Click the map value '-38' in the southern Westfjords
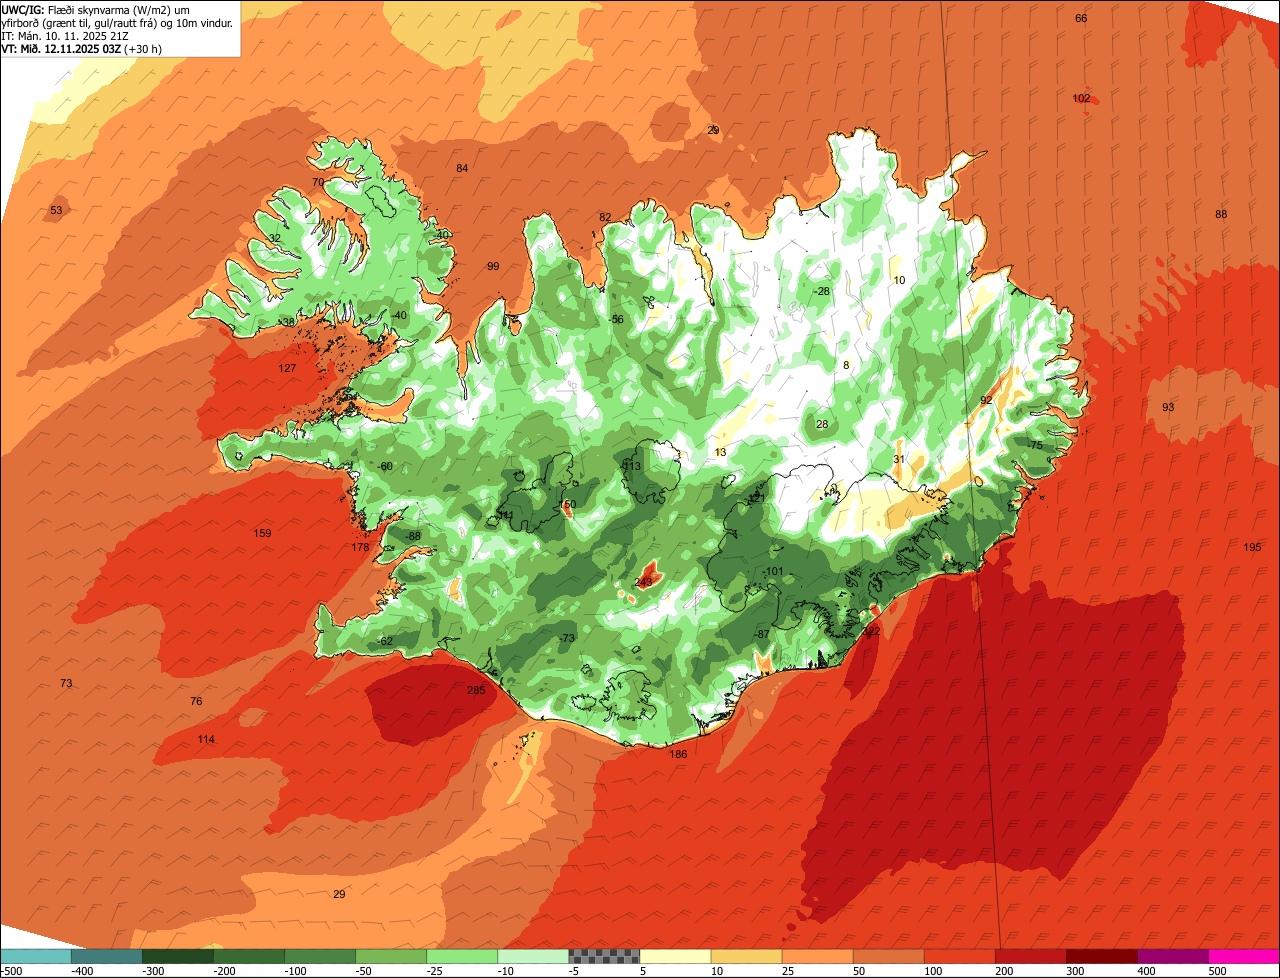This screenshot has width=1280, height=978. (287, 322)
